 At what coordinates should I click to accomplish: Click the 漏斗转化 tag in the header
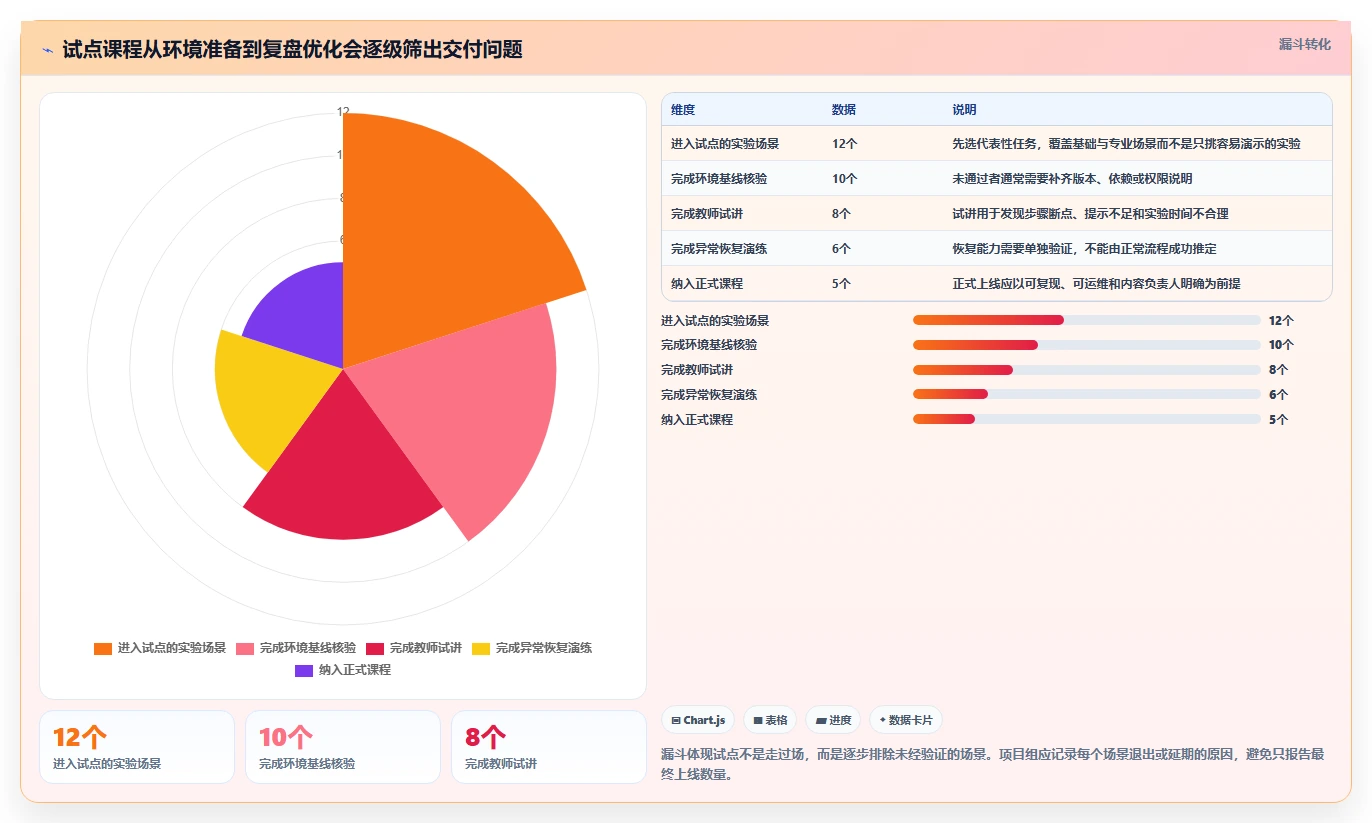[x=1305, y=45]
